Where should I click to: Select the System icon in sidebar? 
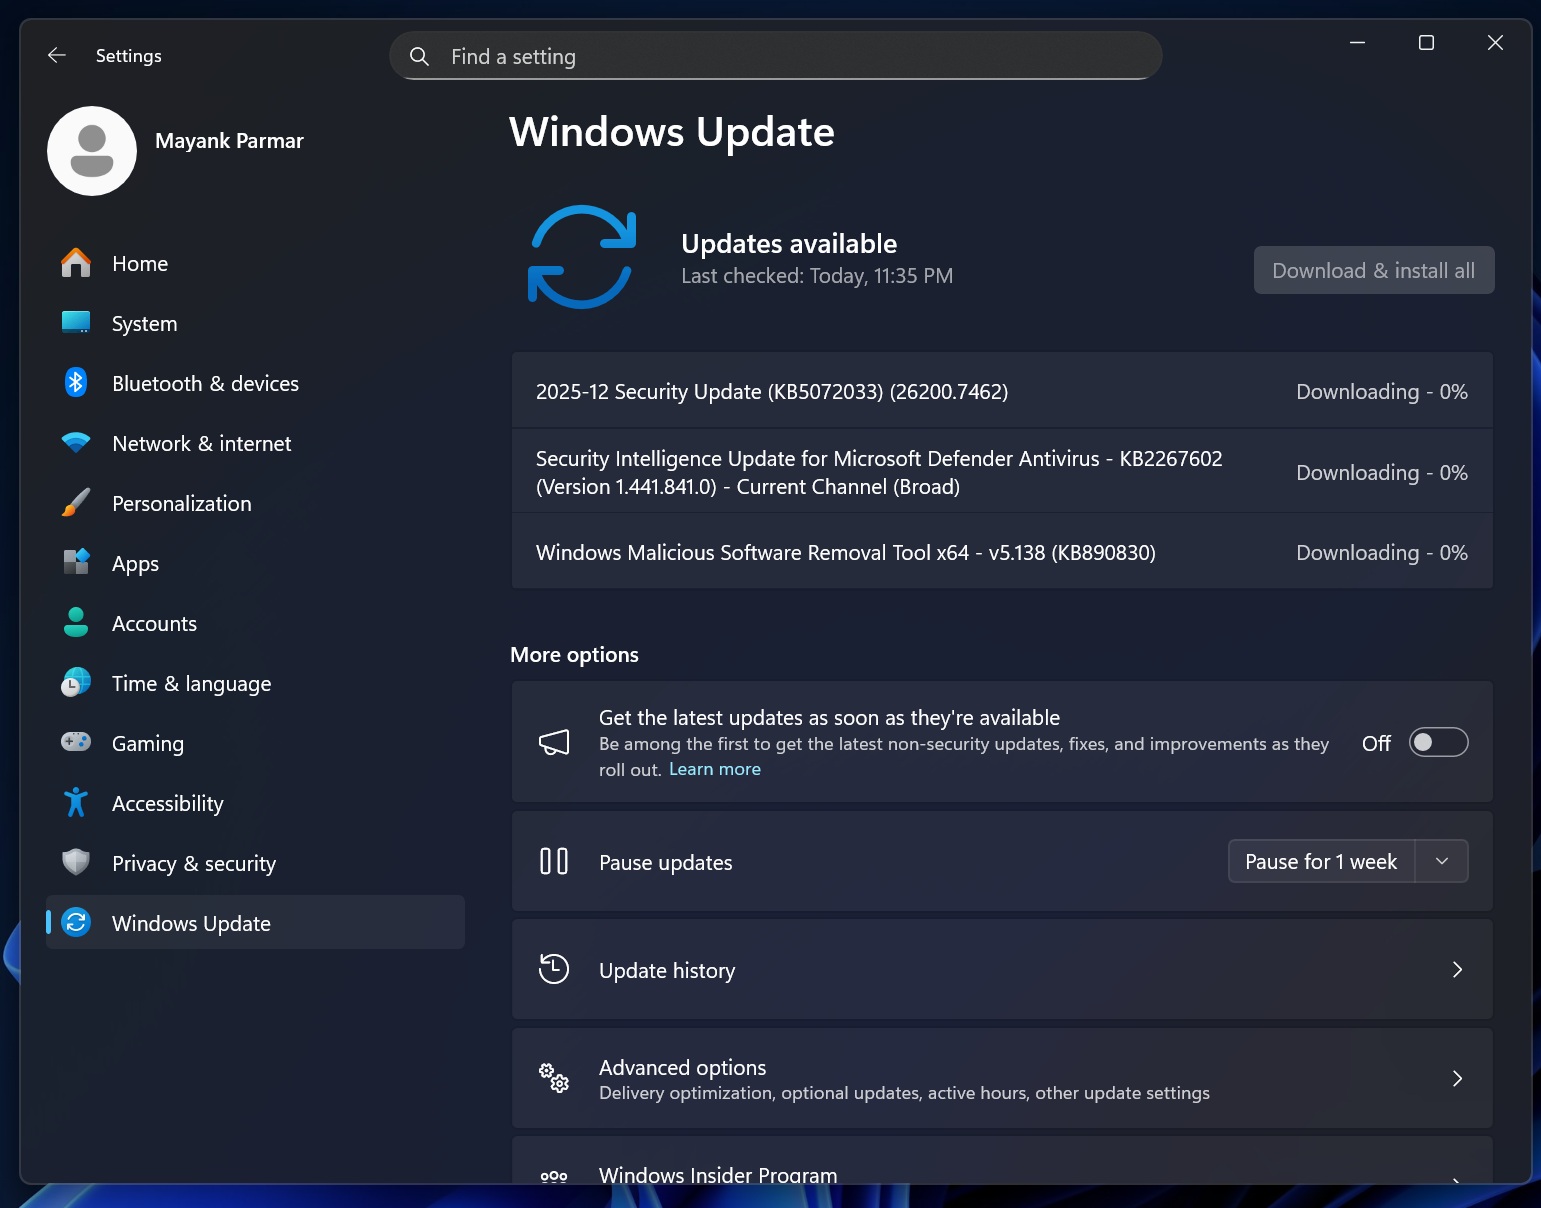point(76,323)
